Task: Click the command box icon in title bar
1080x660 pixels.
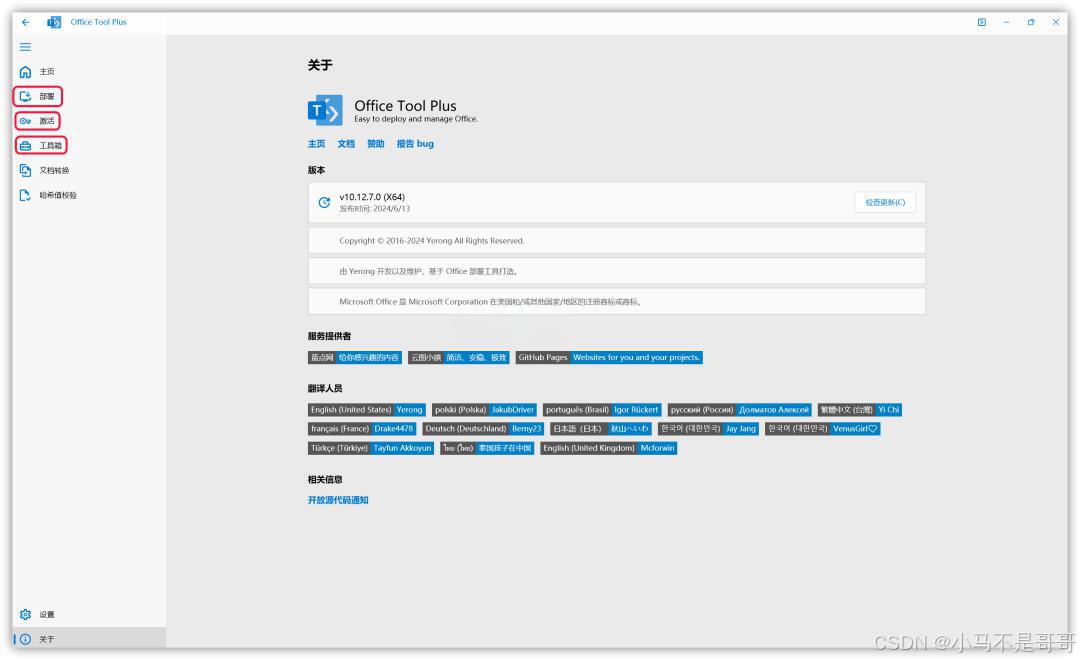Action: 982,22
